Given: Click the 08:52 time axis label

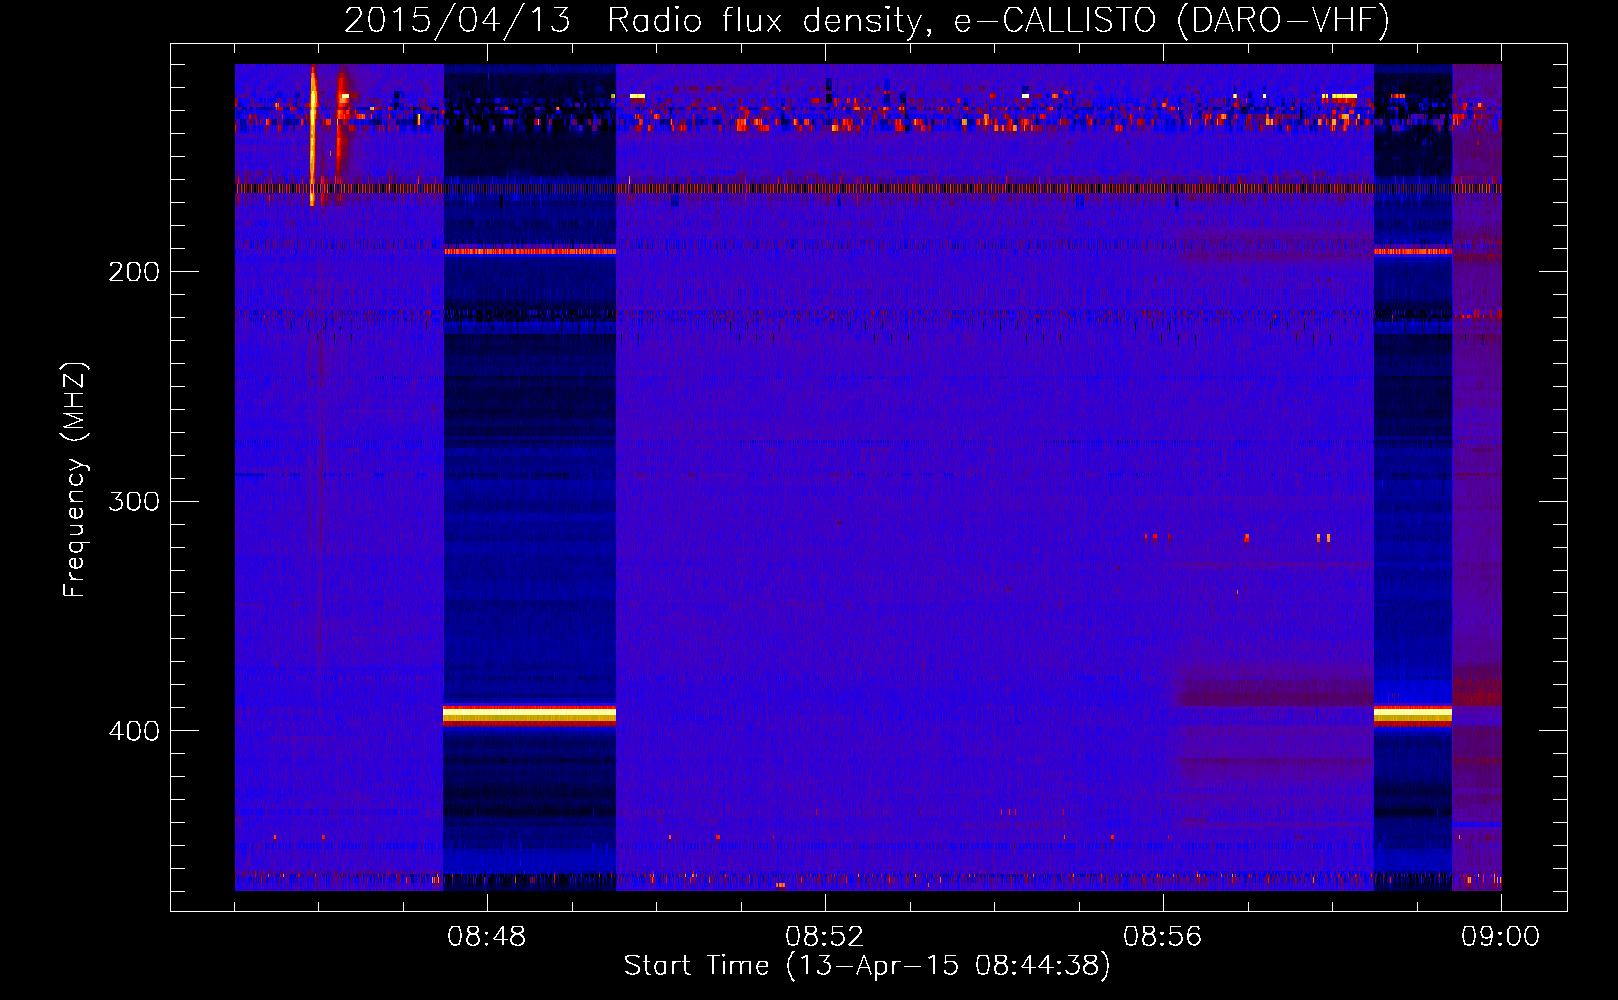Looking at the screenshot, I should click(x=824, y=937).
